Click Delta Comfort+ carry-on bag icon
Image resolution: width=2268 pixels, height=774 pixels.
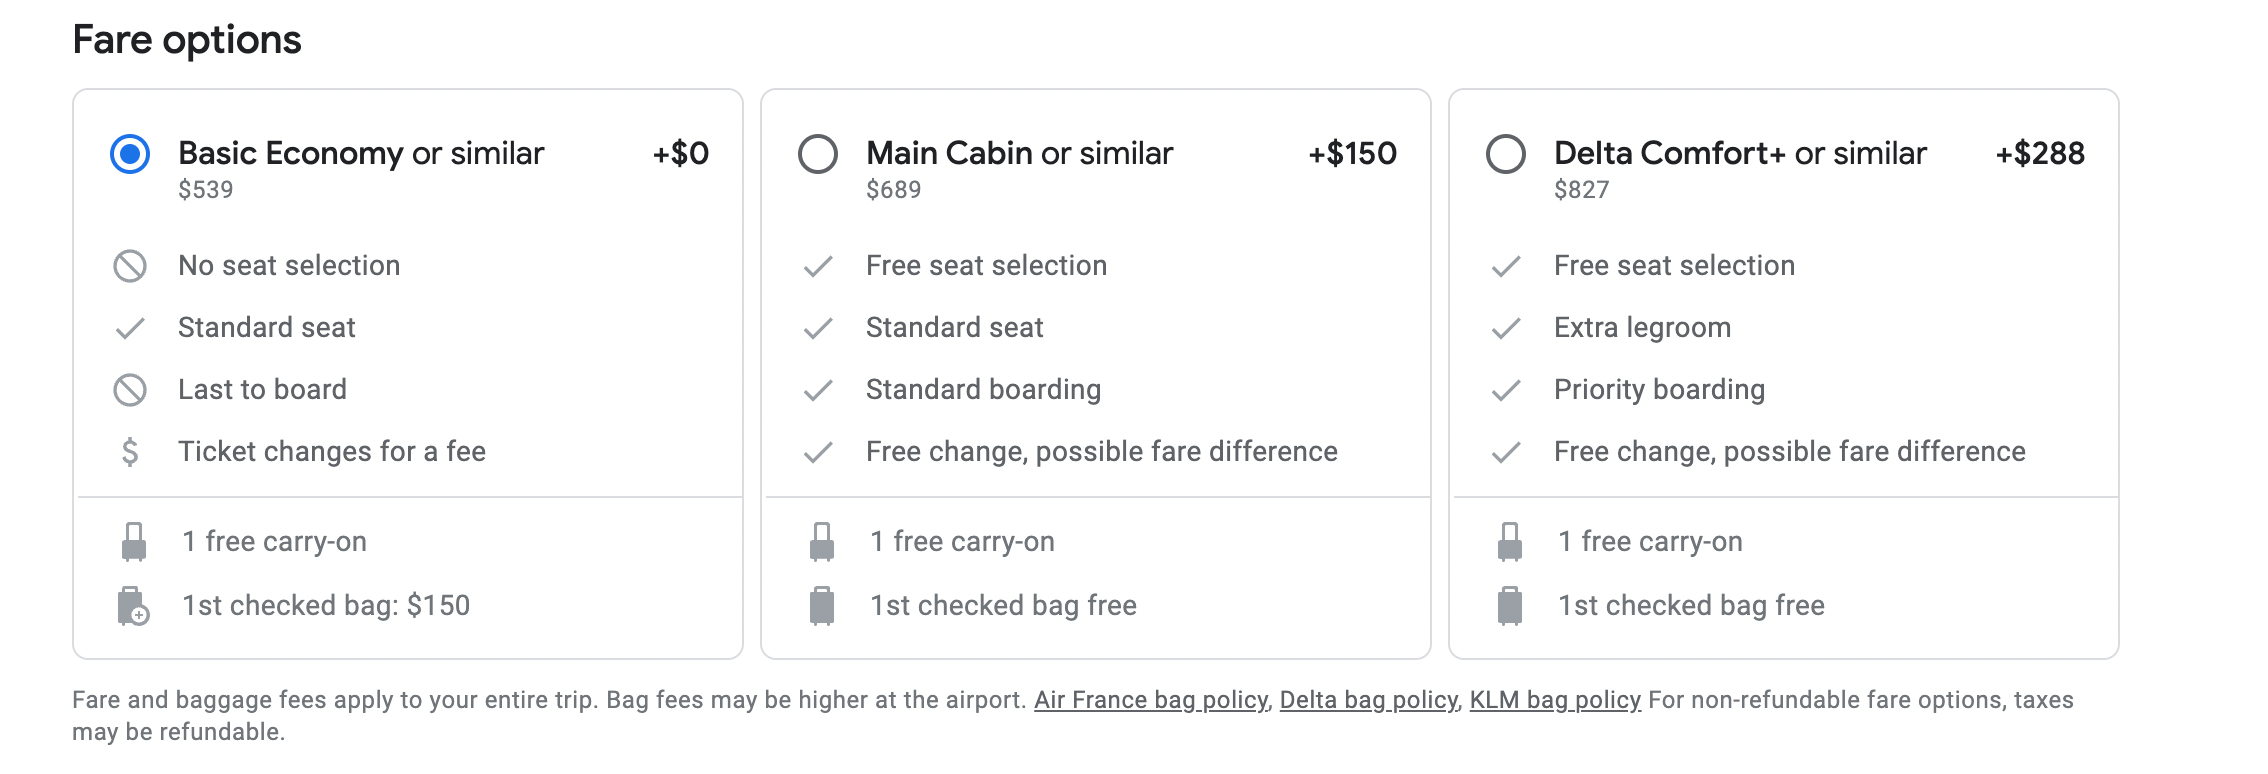[1510, 542]
